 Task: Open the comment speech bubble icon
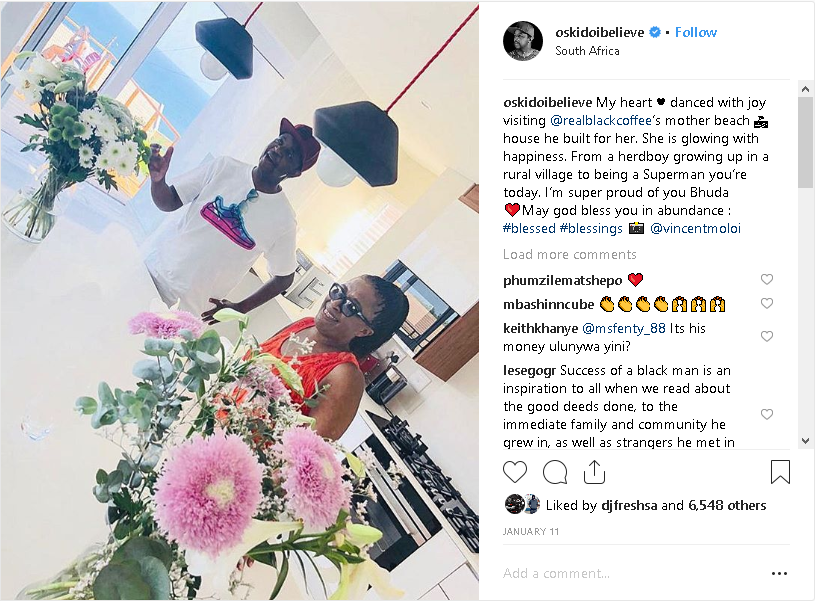[555, 472]
